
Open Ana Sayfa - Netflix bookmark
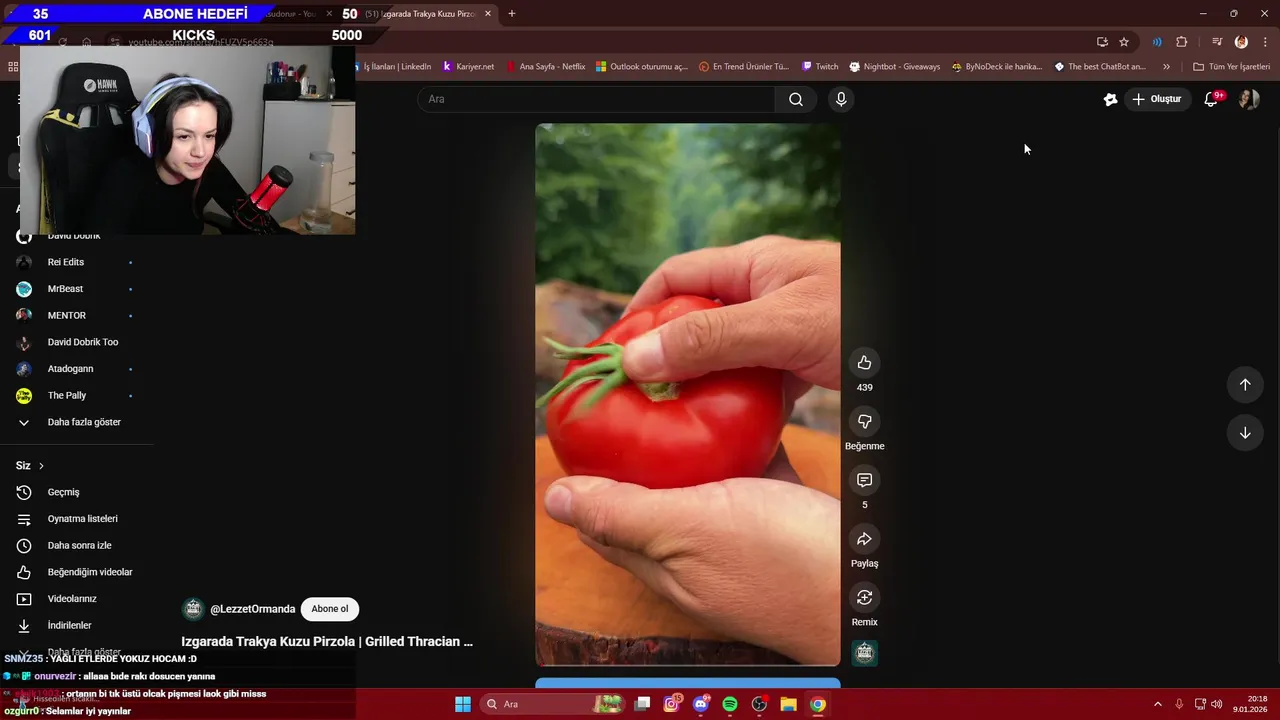pyautogui.click(x=546, y=67)
